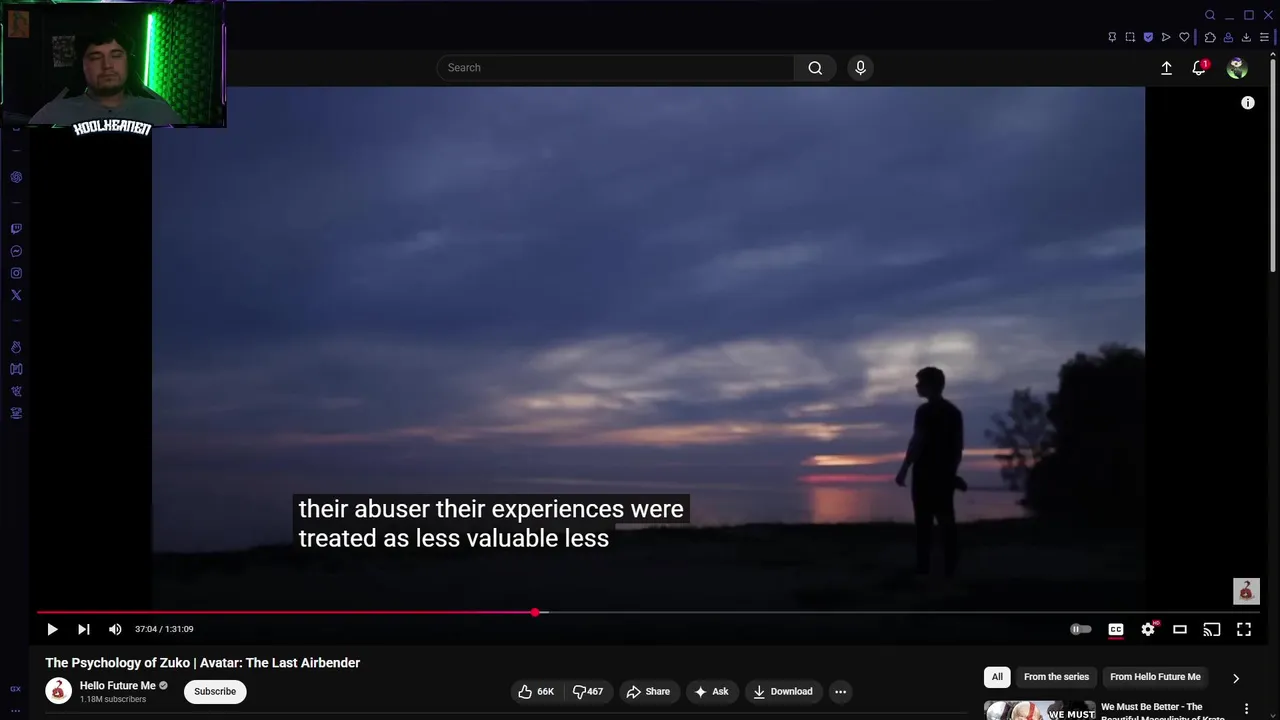Switch to theater mode
Viewport: 1280px width, 720px height.
pyautogui.click(x=1180, y=629)
